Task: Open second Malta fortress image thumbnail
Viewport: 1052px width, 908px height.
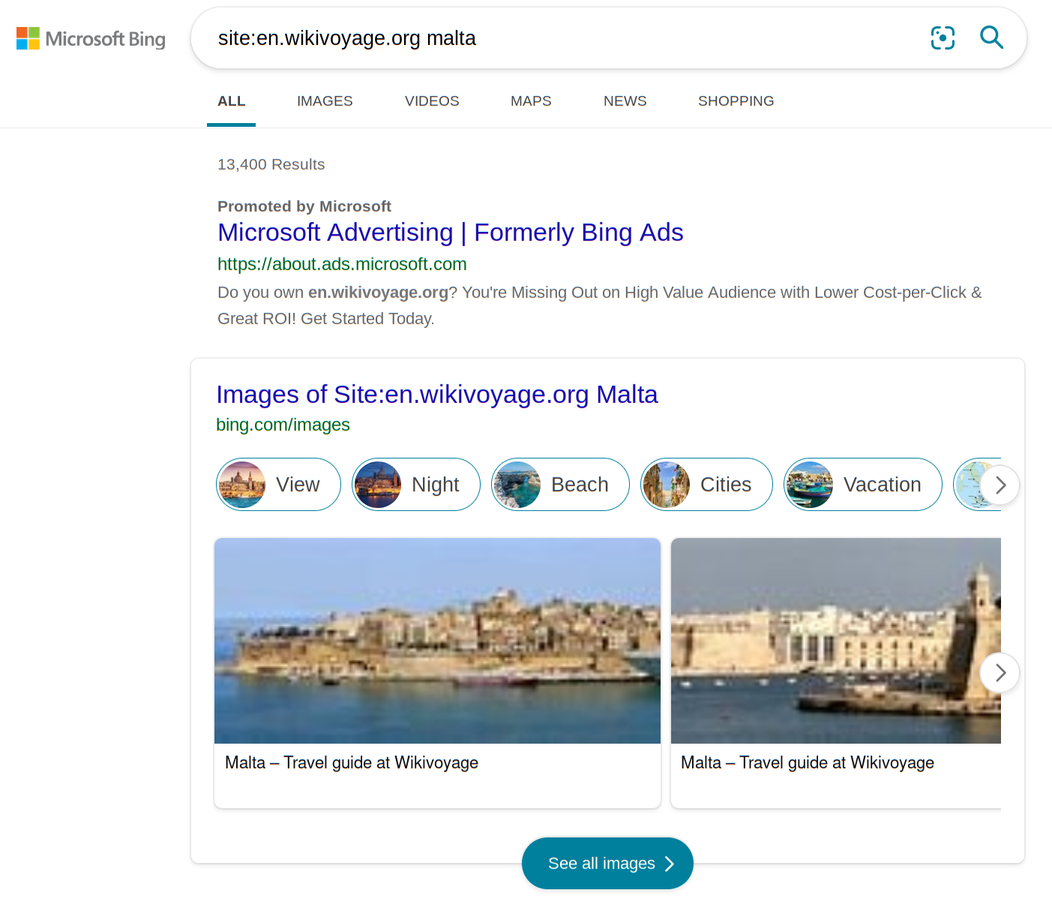Action: [836, 641]
